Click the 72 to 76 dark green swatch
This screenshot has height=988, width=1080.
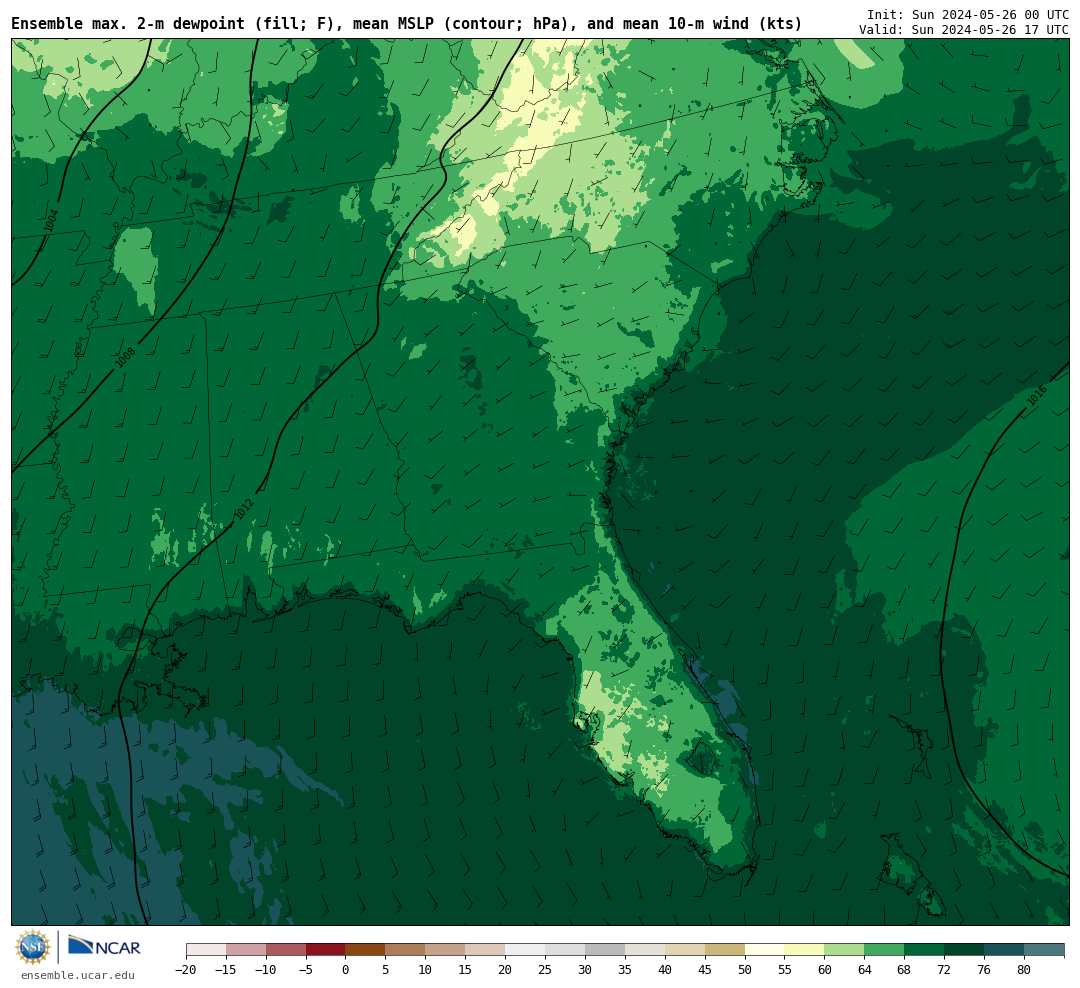tap(964, 950)
